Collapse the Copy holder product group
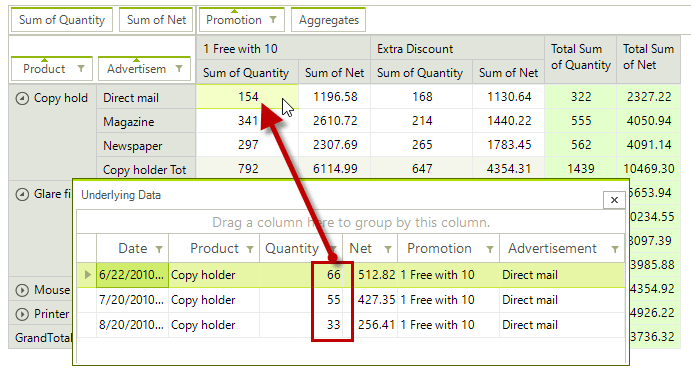Screen dimensions: 691x374 pos(22,98)
